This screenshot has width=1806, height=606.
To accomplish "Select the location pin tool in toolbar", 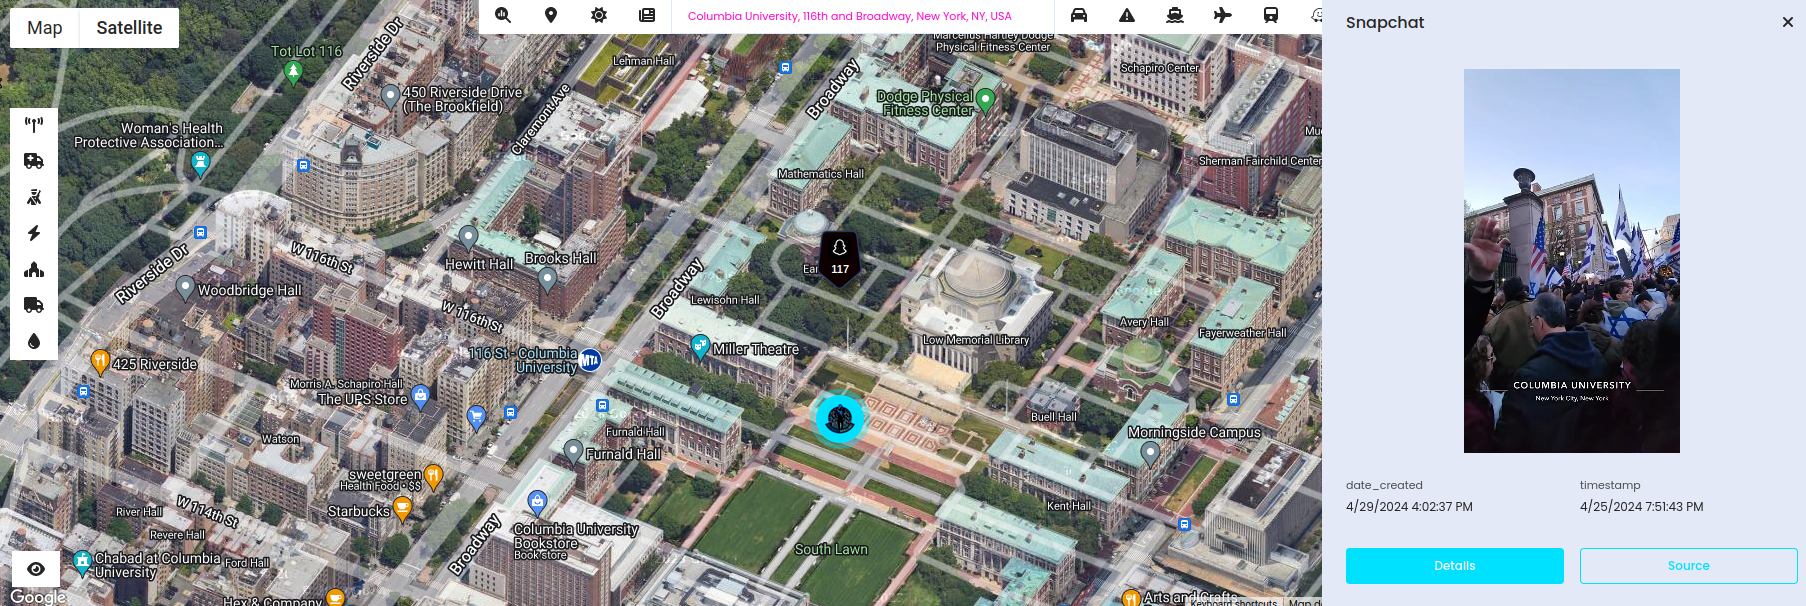I will point(551,15).
